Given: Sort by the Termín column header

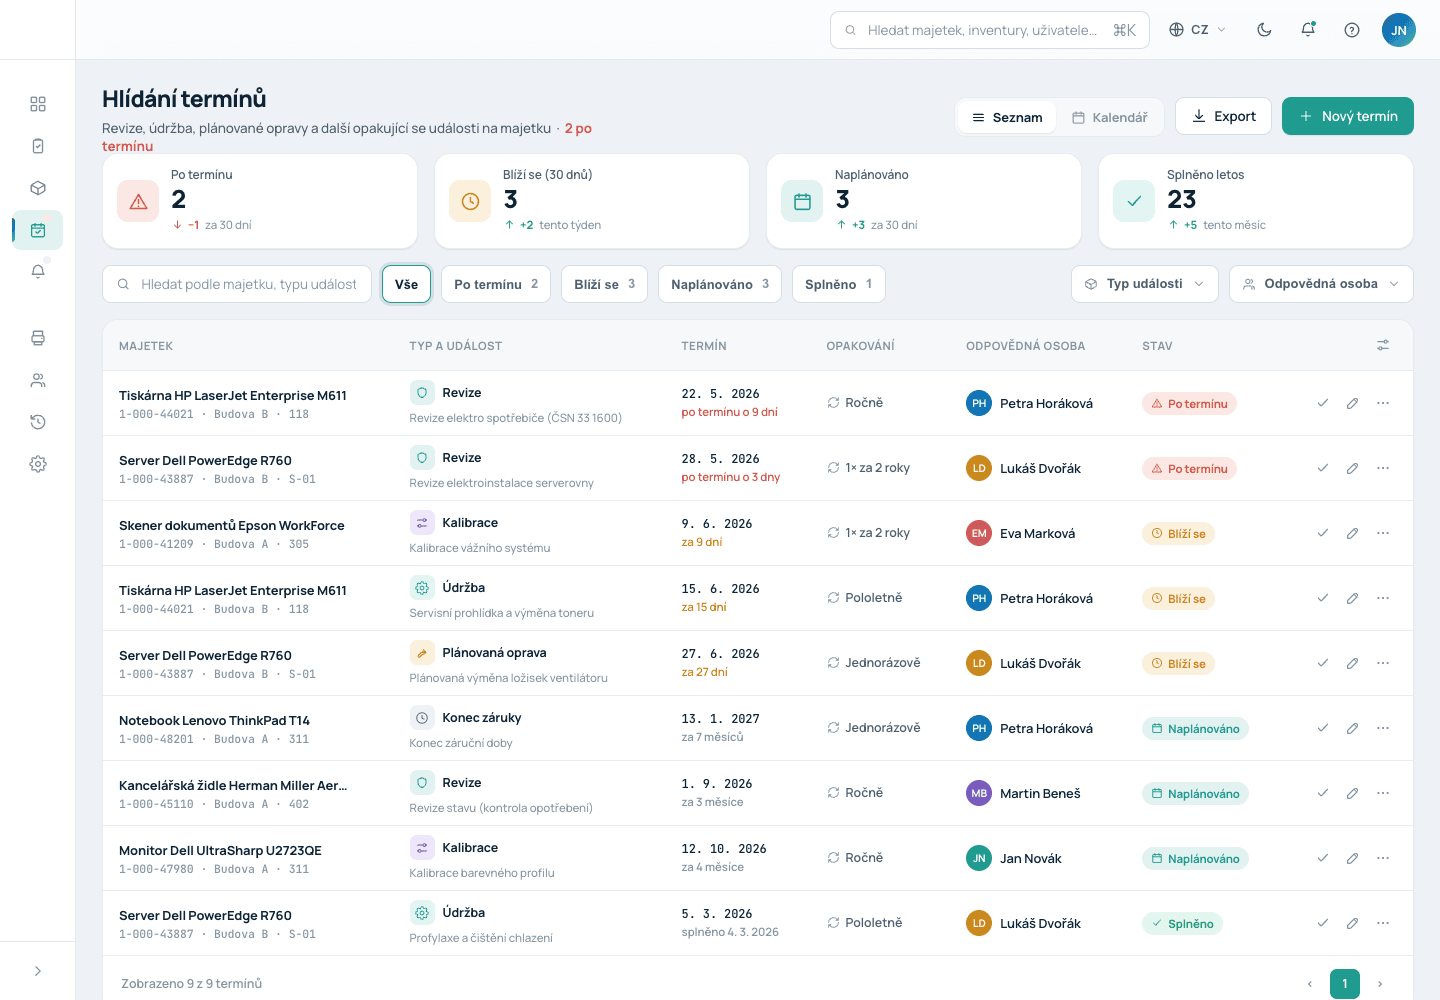Looking at the screenshot, I should pyautogui.click(x=704, y=346).
